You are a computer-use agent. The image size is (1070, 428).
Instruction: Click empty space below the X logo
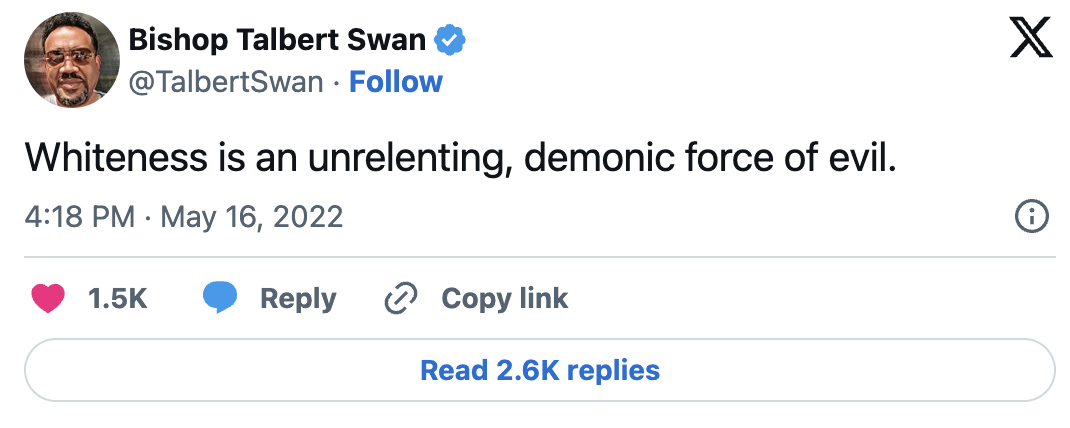coord(1028,120)
